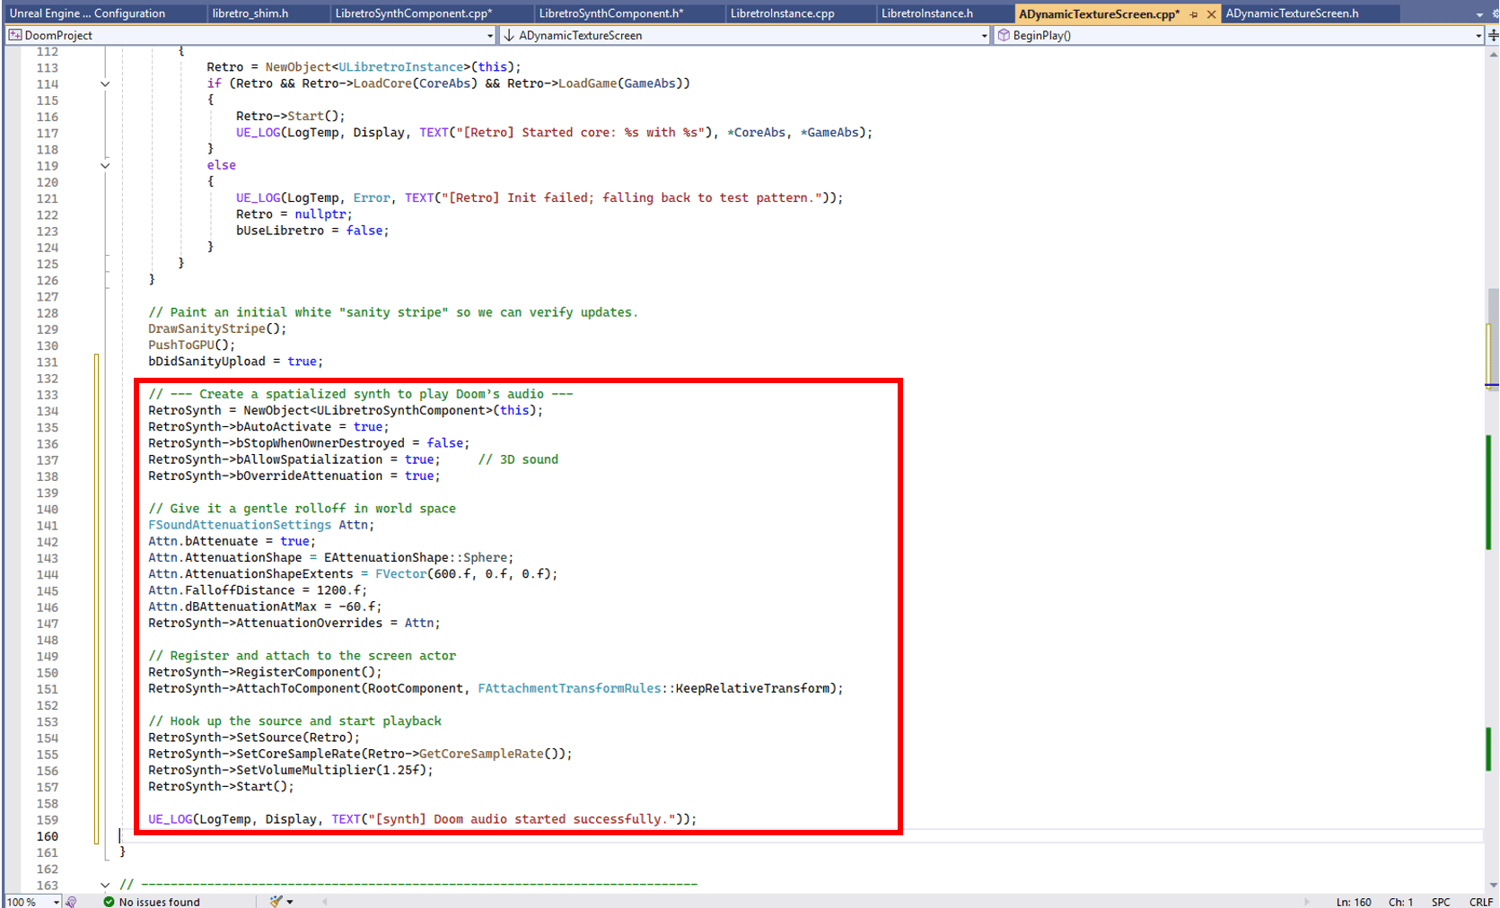The image size is (1500, 908).
Task: Click FAttachmentTransformRules on line 151
Action: (569, 688)
